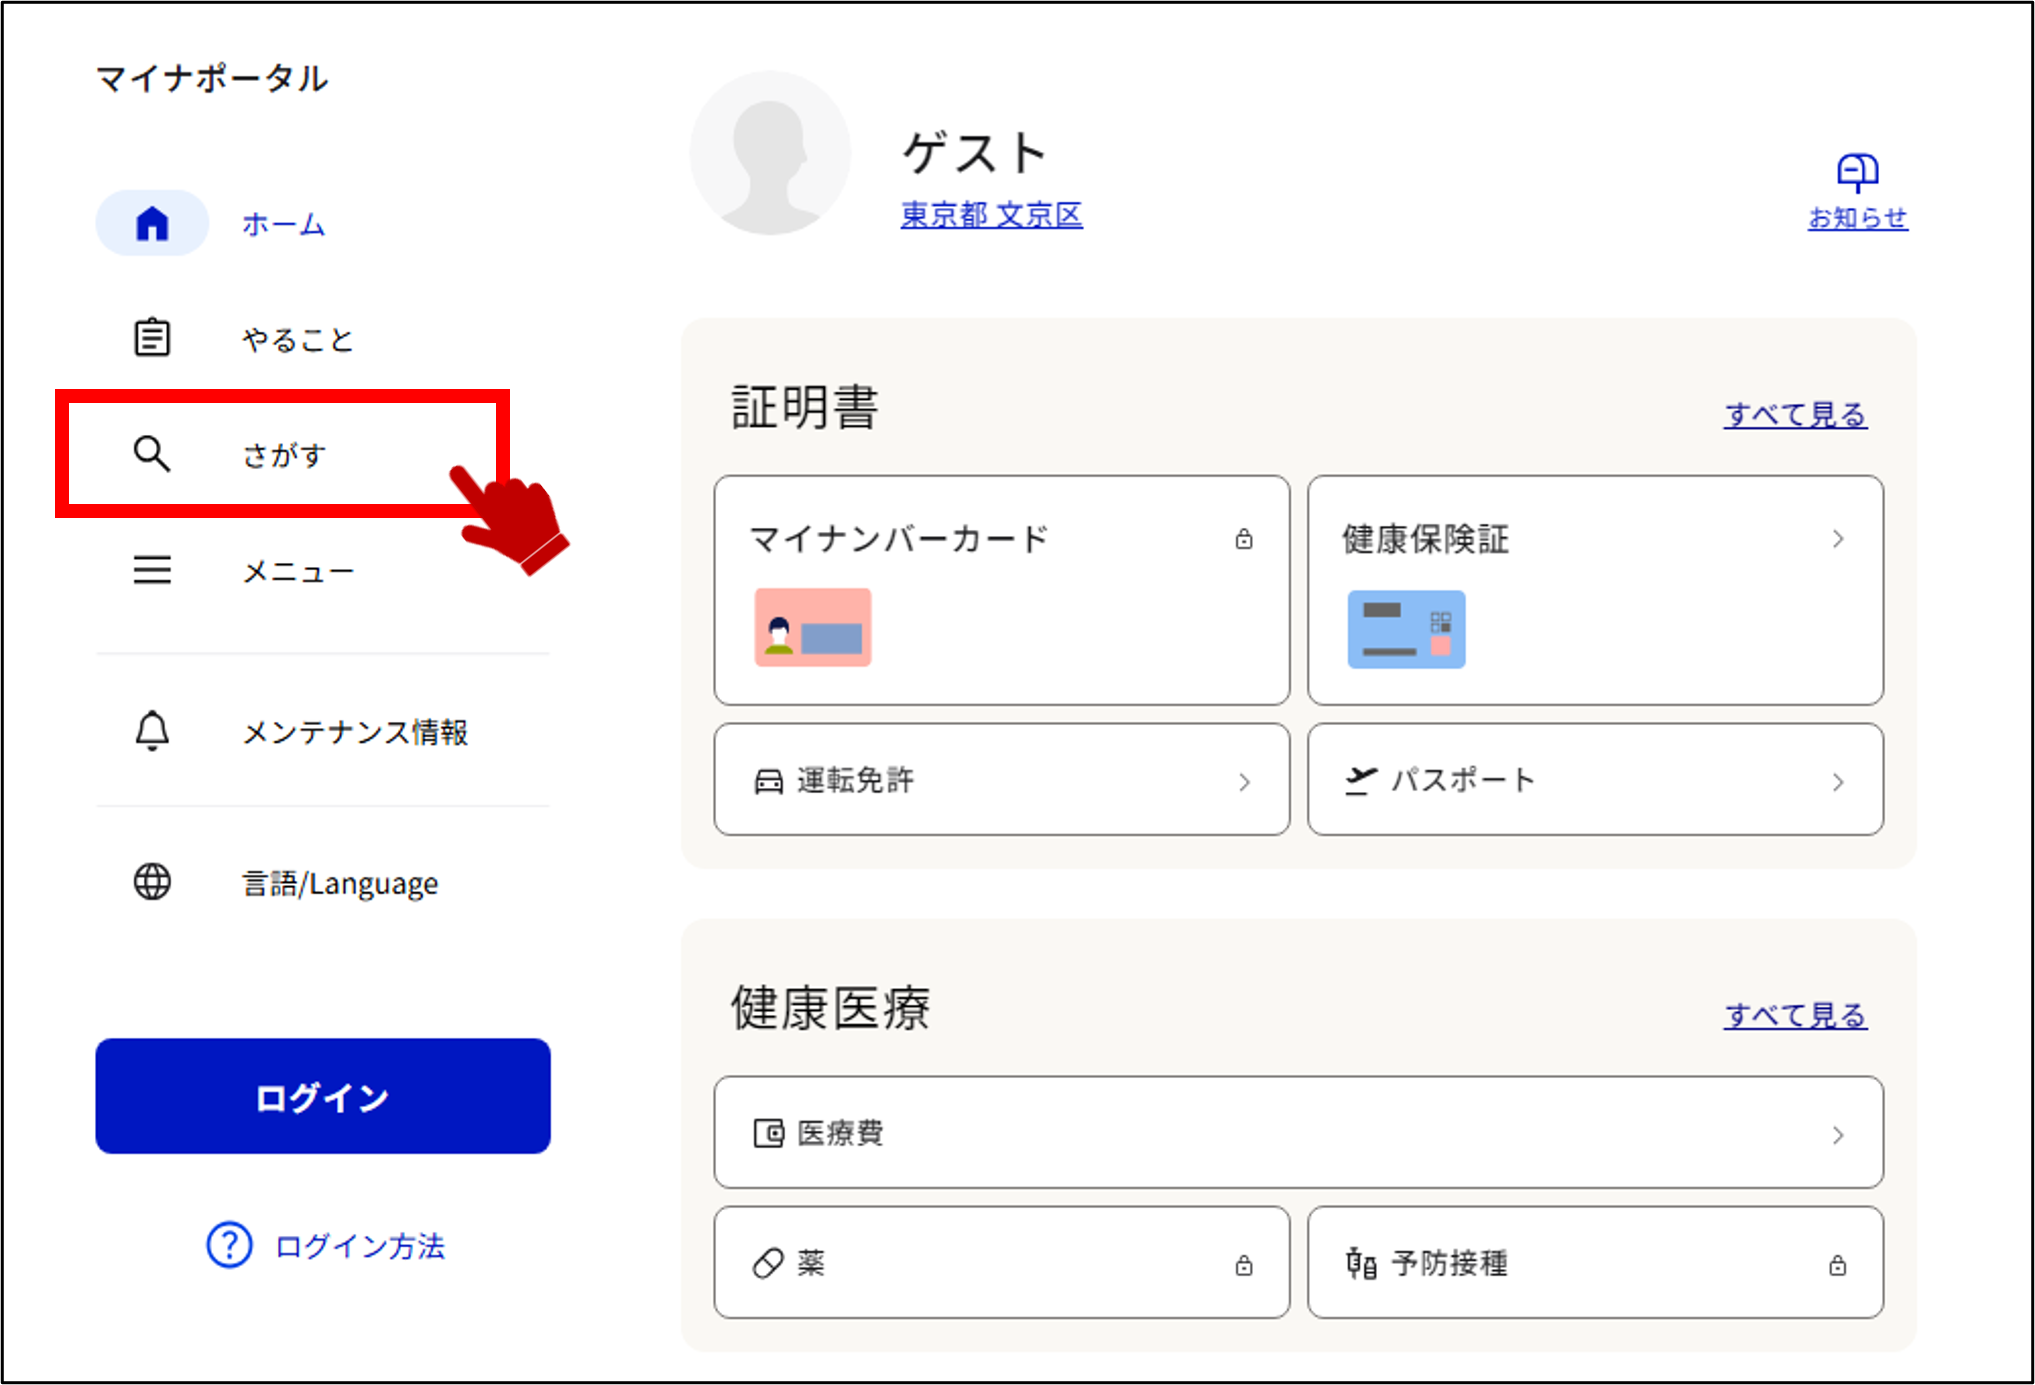This screenshot has width=2035, height=1385.
Task: Click the health insurance card illustration
Action: [1407, 629]
